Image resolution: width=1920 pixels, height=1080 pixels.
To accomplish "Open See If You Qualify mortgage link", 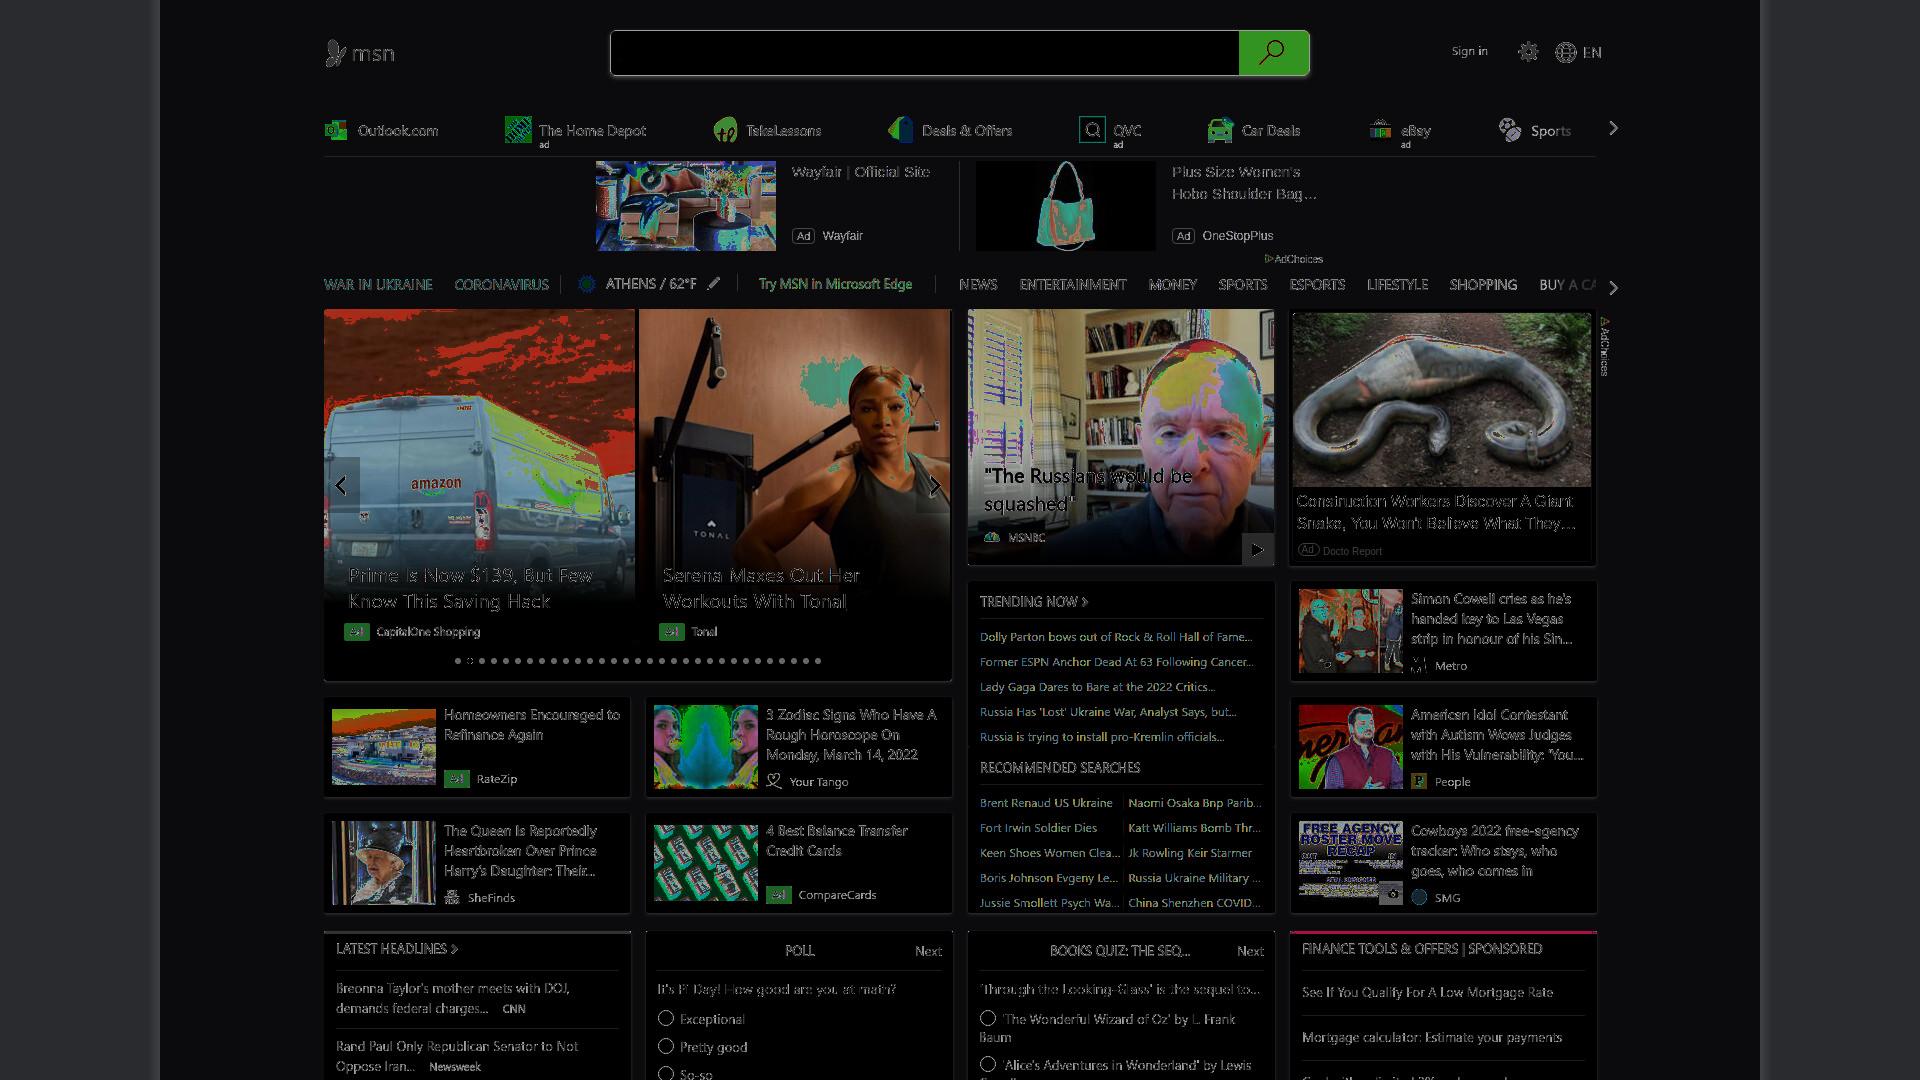I will (1428, 992).
